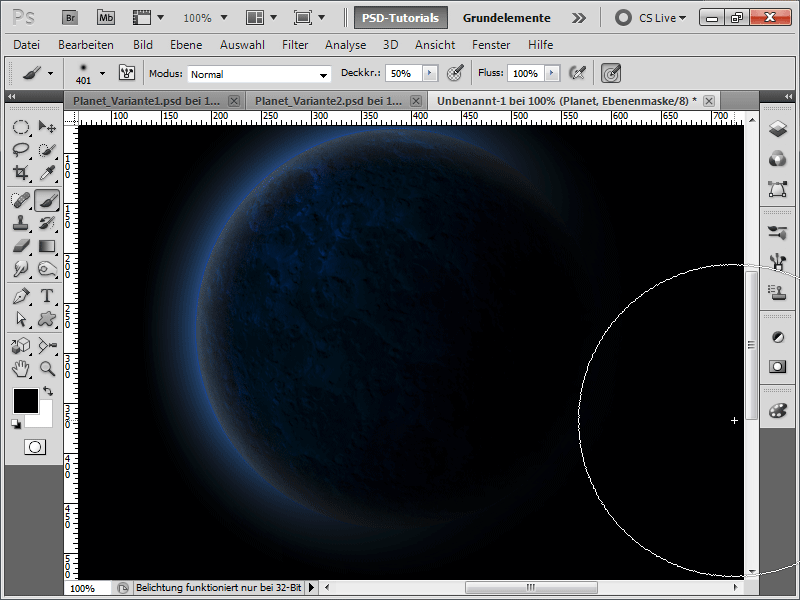
Task: Select the Pen tool
Action: click(20, 296)
